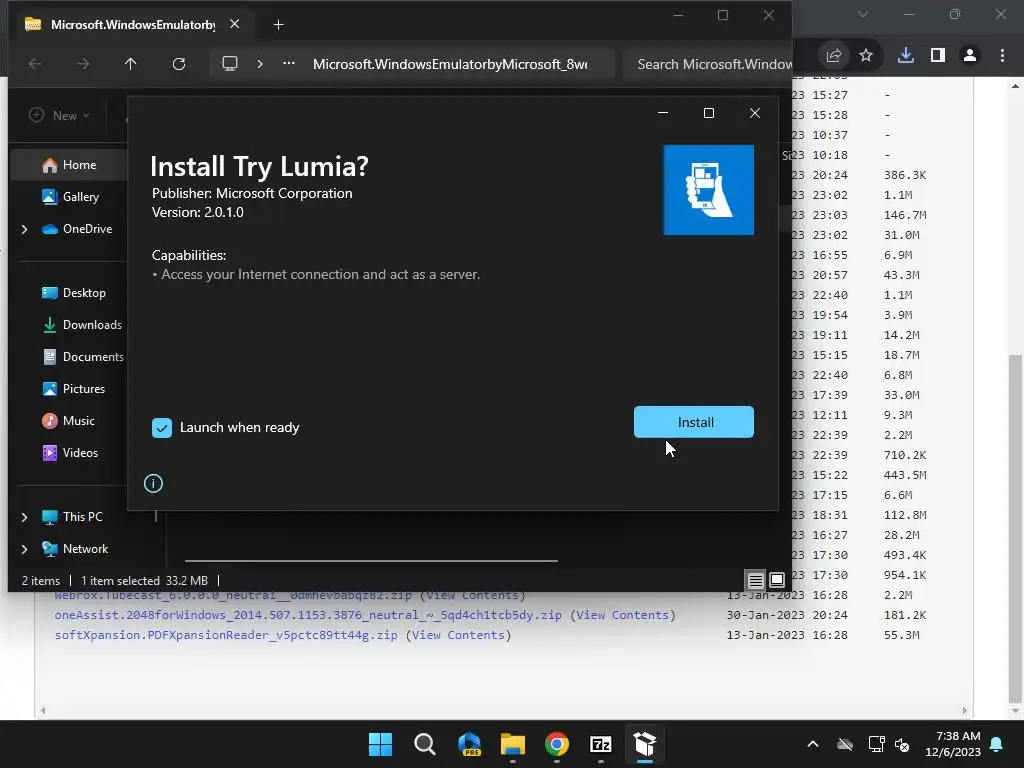The height and width of the screenshot is (768, 1024).
Task: Open the Windows Start menu
Action: click(381, 744)
